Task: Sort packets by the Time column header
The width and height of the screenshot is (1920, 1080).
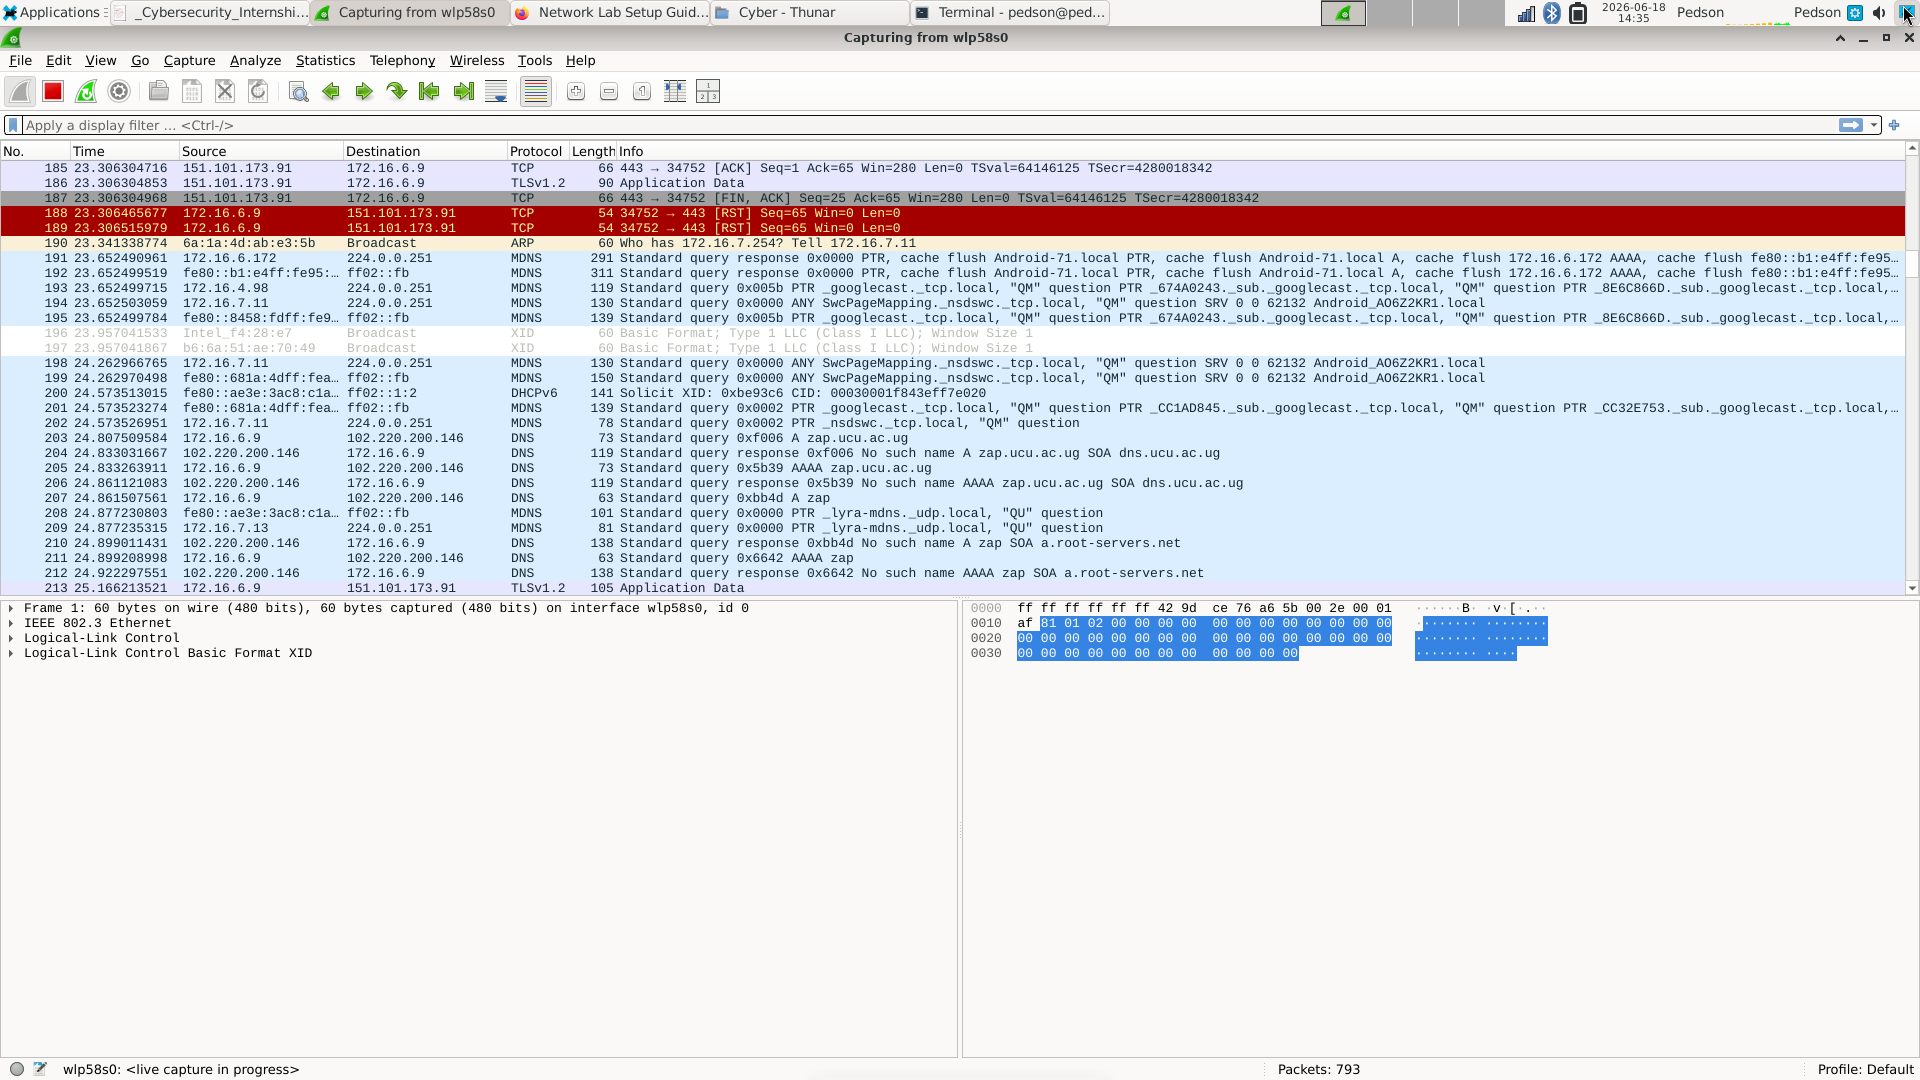Action: [x=124, y=151]
